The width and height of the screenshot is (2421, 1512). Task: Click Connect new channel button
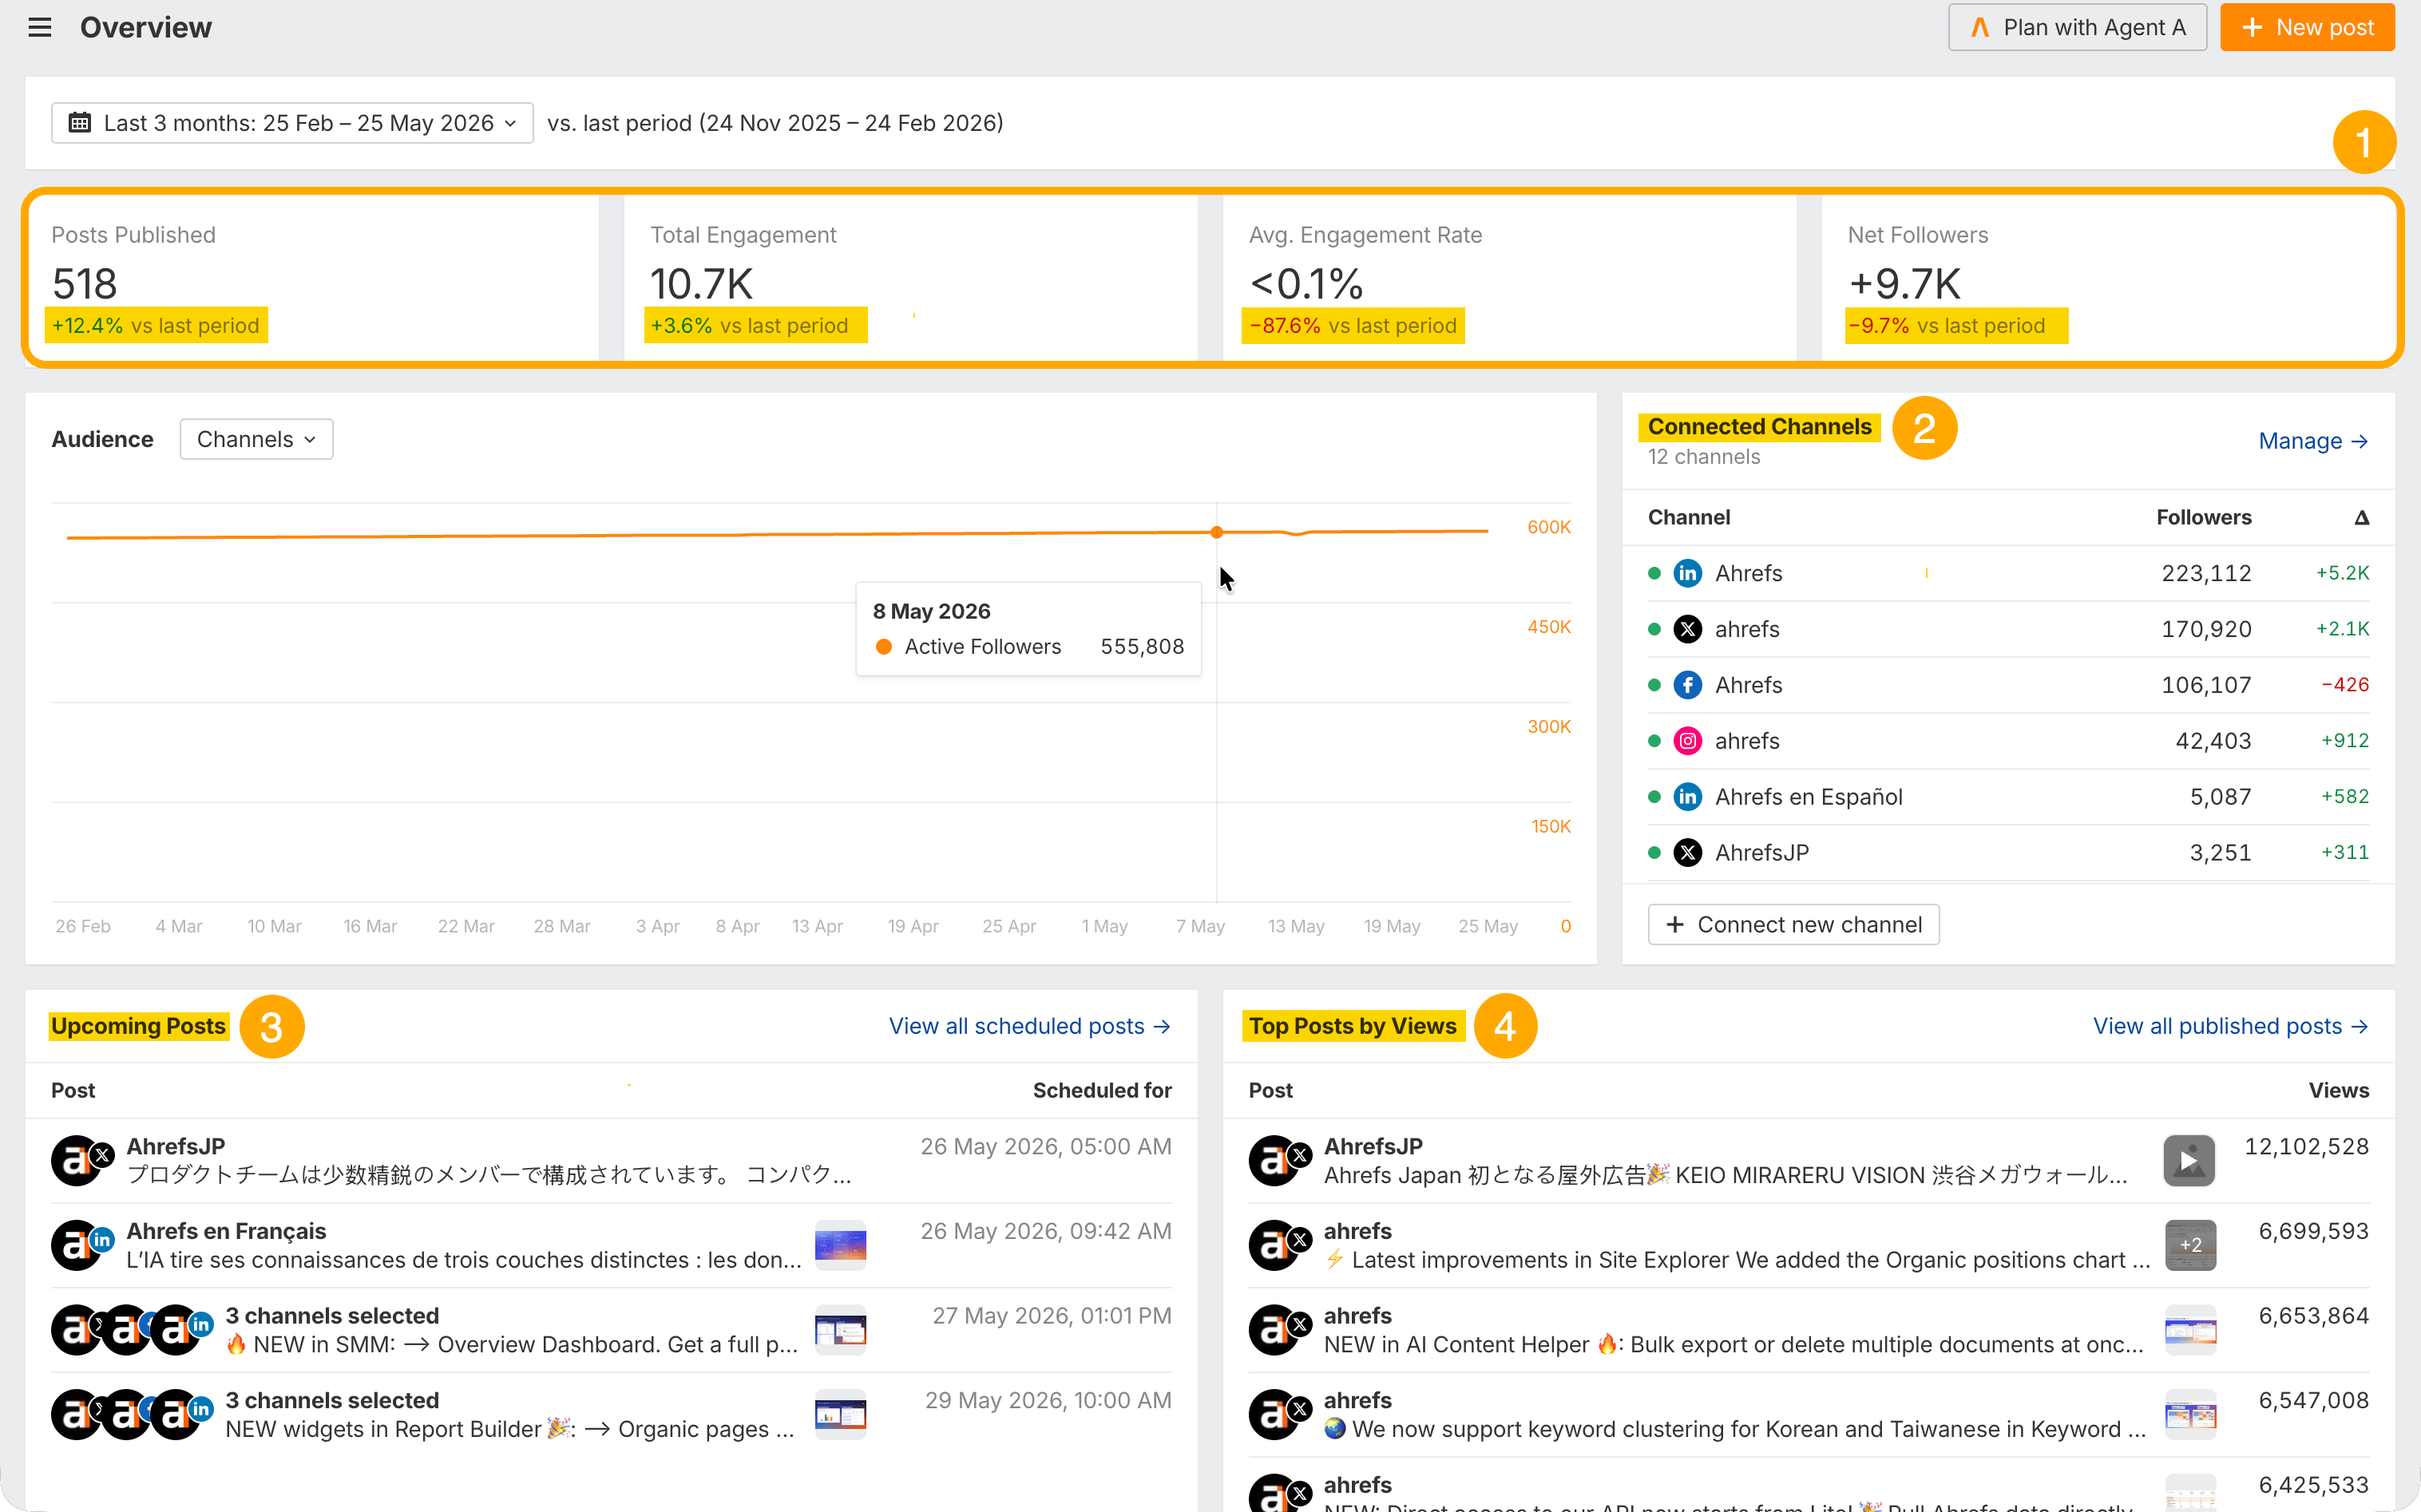1793,924
